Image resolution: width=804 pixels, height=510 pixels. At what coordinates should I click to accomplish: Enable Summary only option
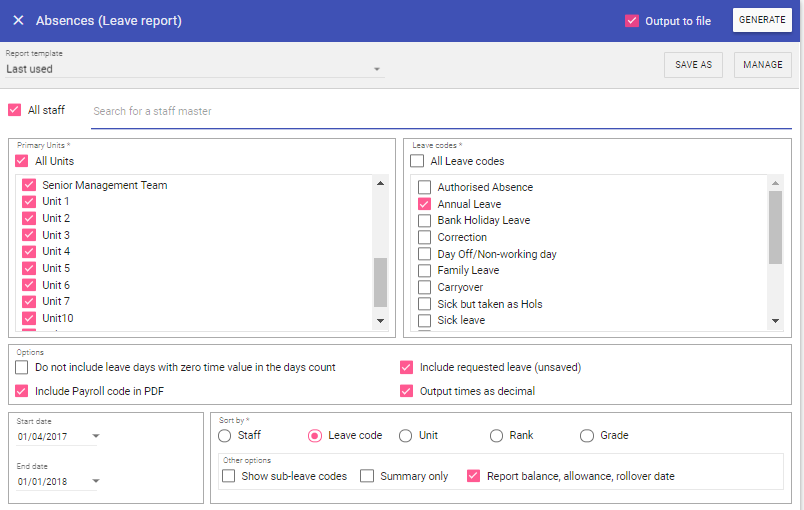(367, 476)
